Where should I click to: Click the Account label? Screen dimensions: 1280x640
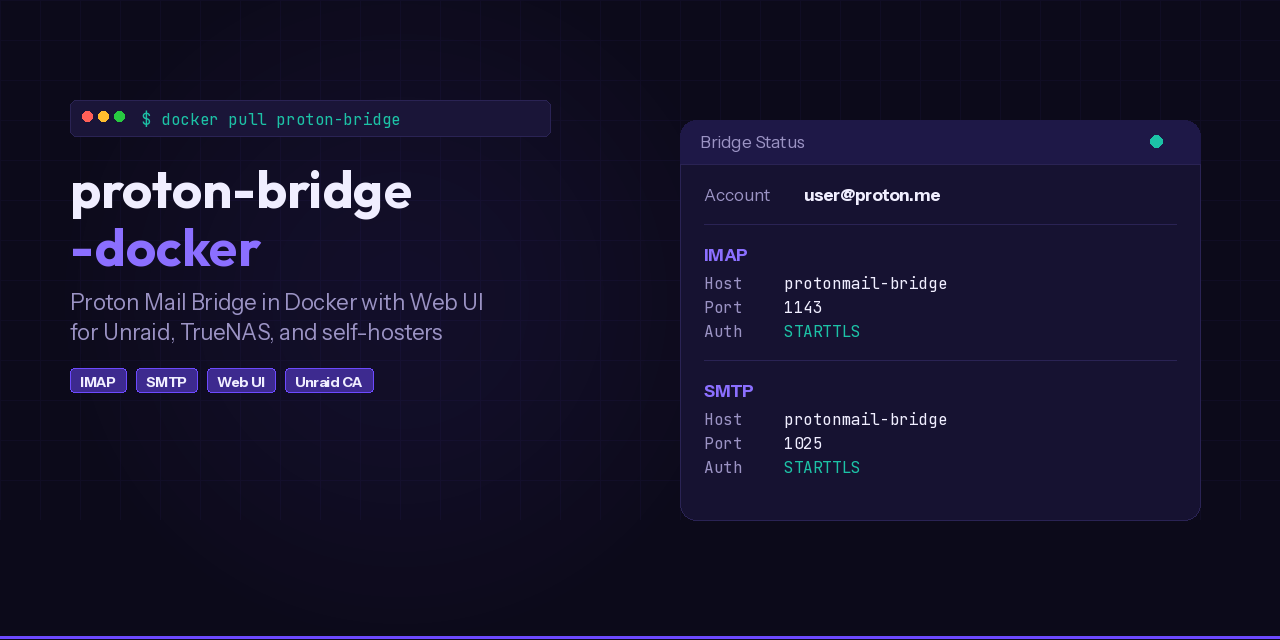pyautogui.click(x=737, y=195)
